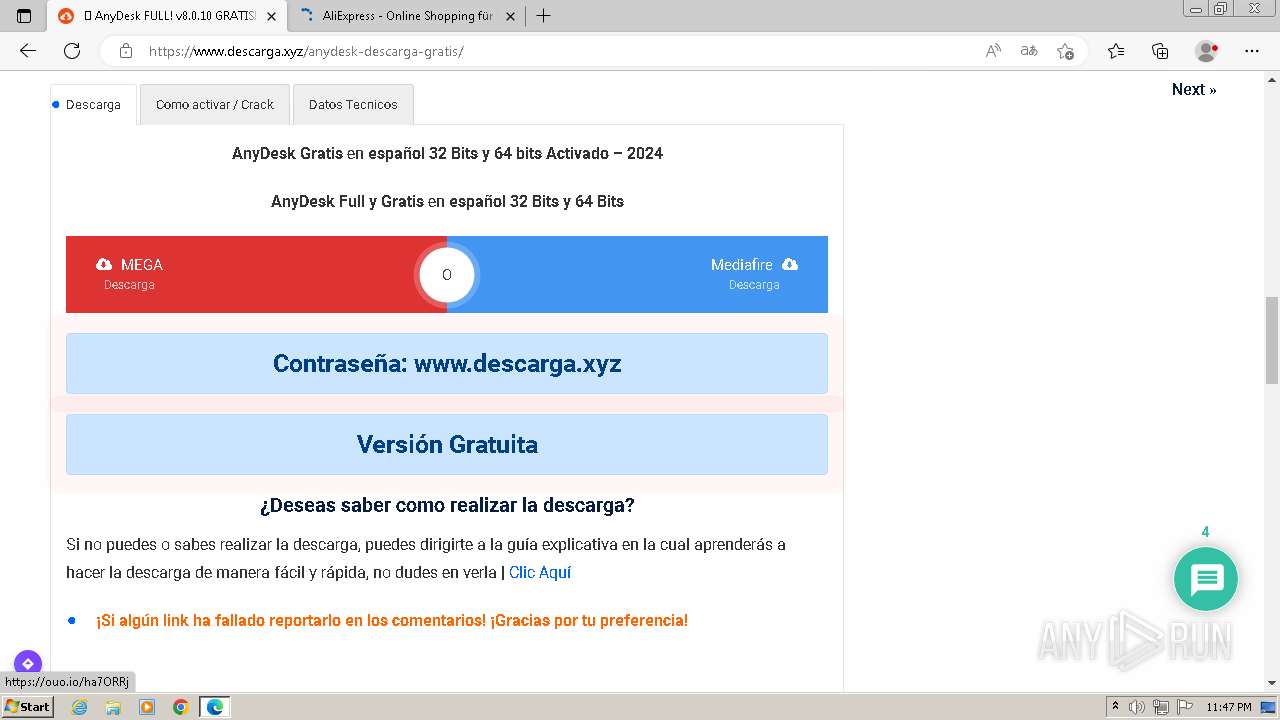This screenshot has width=1280, height=720.
Task: Open the comments chat bubble button
Action: tap(1206, 579)
